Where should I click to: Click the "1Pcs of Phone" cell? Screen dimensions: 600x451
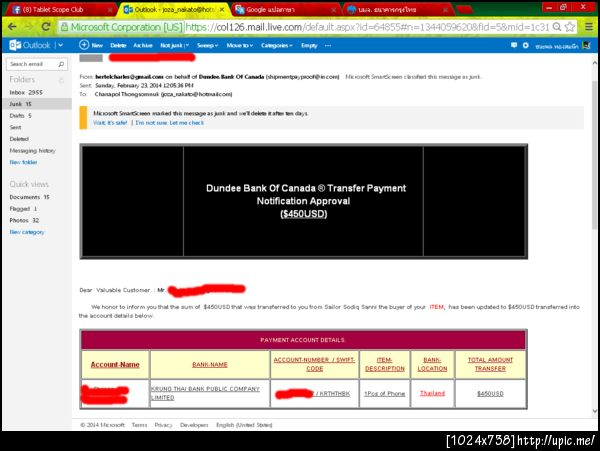385,394
